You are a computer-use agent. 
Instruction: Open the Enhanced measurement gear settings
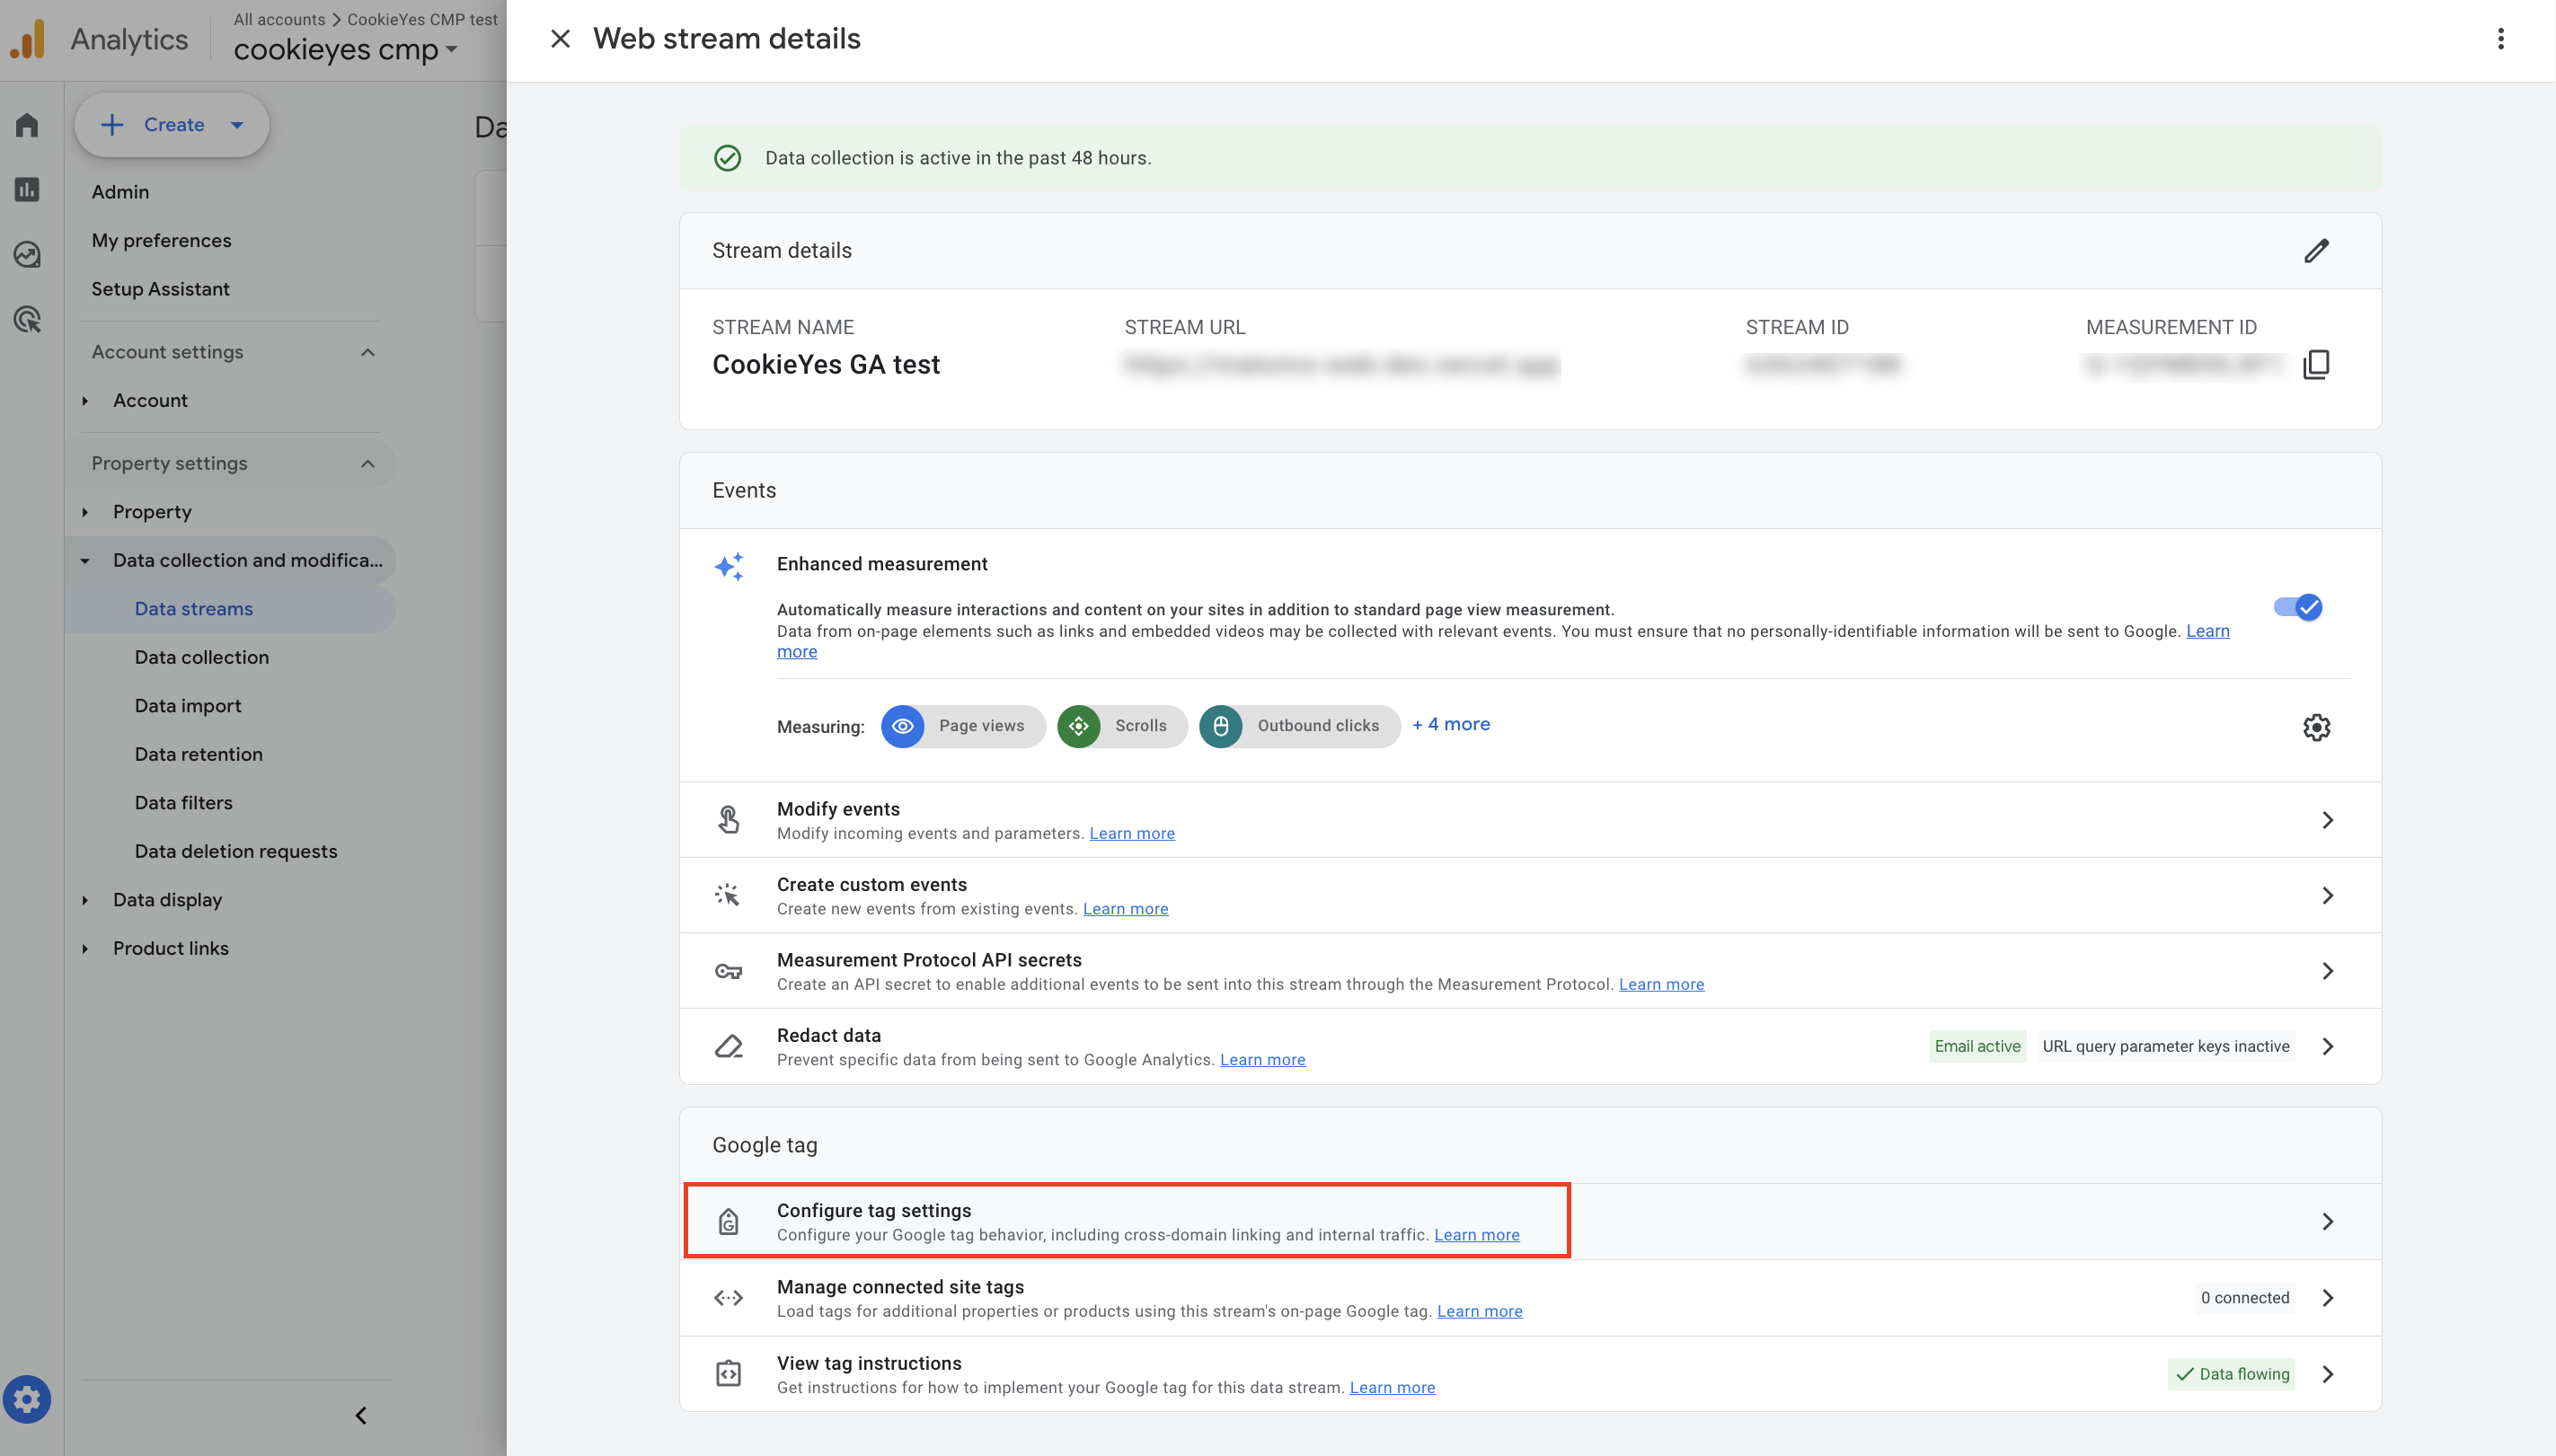click(2316, 727)
